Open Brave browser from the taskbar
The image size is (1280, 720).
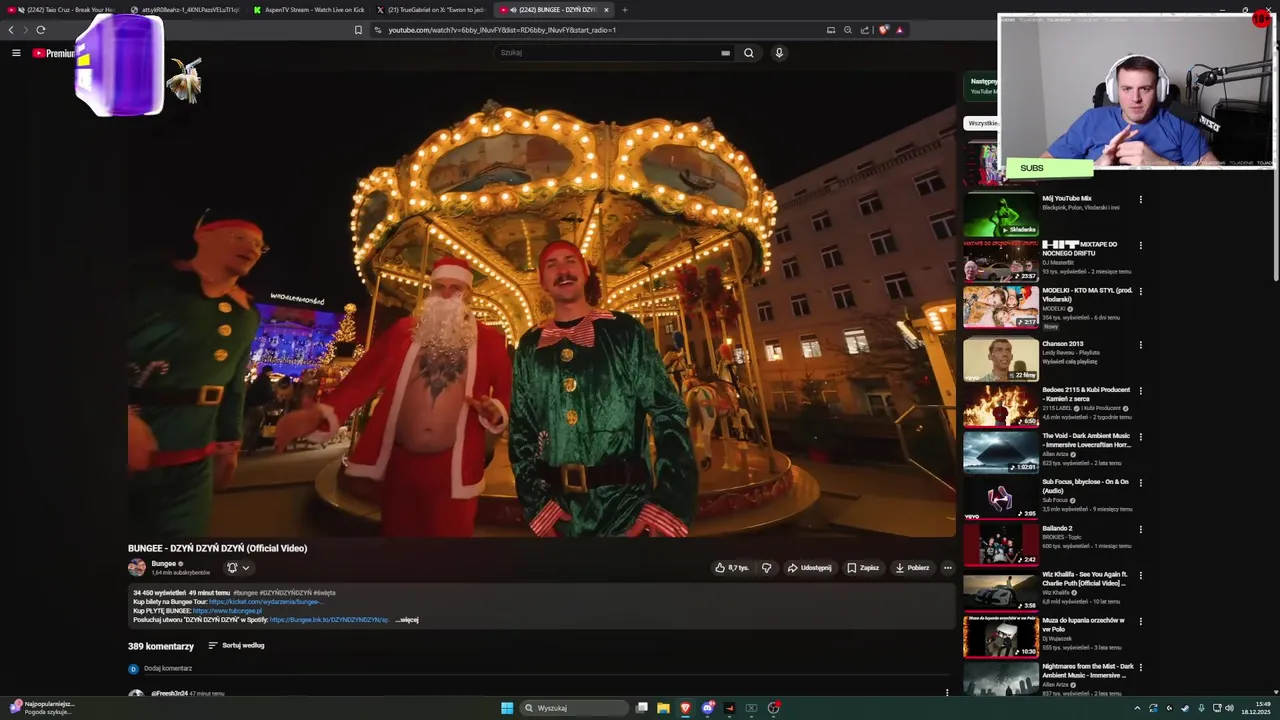click(x=685, y=708)
